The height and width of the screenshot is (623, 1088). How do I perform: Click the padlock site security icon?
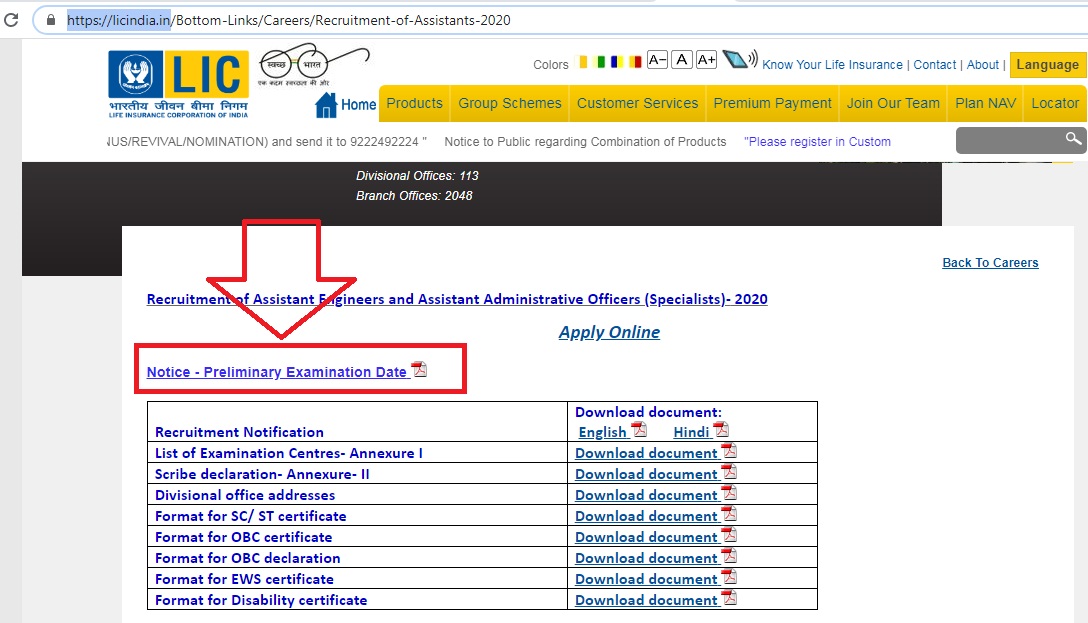[51, 20]
